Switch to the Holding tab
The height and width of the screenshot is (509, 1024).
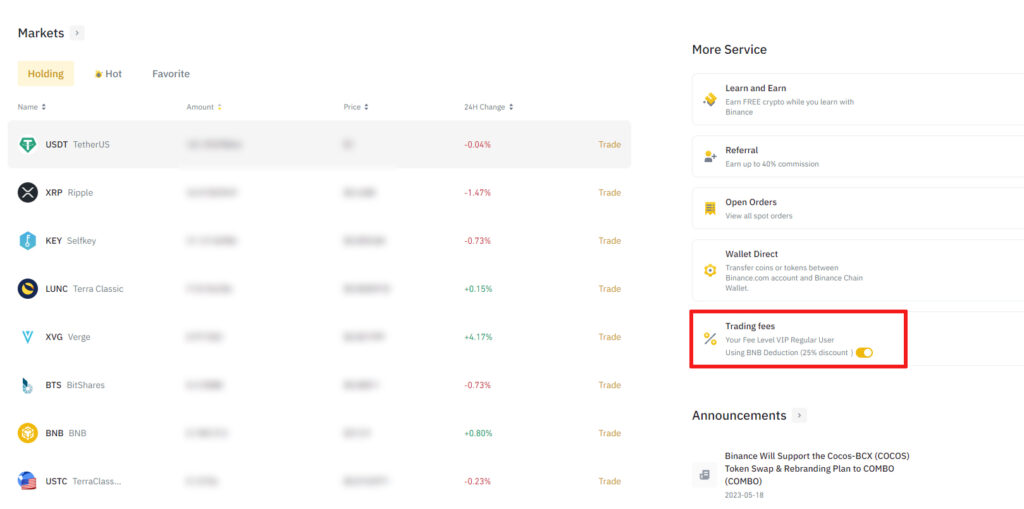46,74
